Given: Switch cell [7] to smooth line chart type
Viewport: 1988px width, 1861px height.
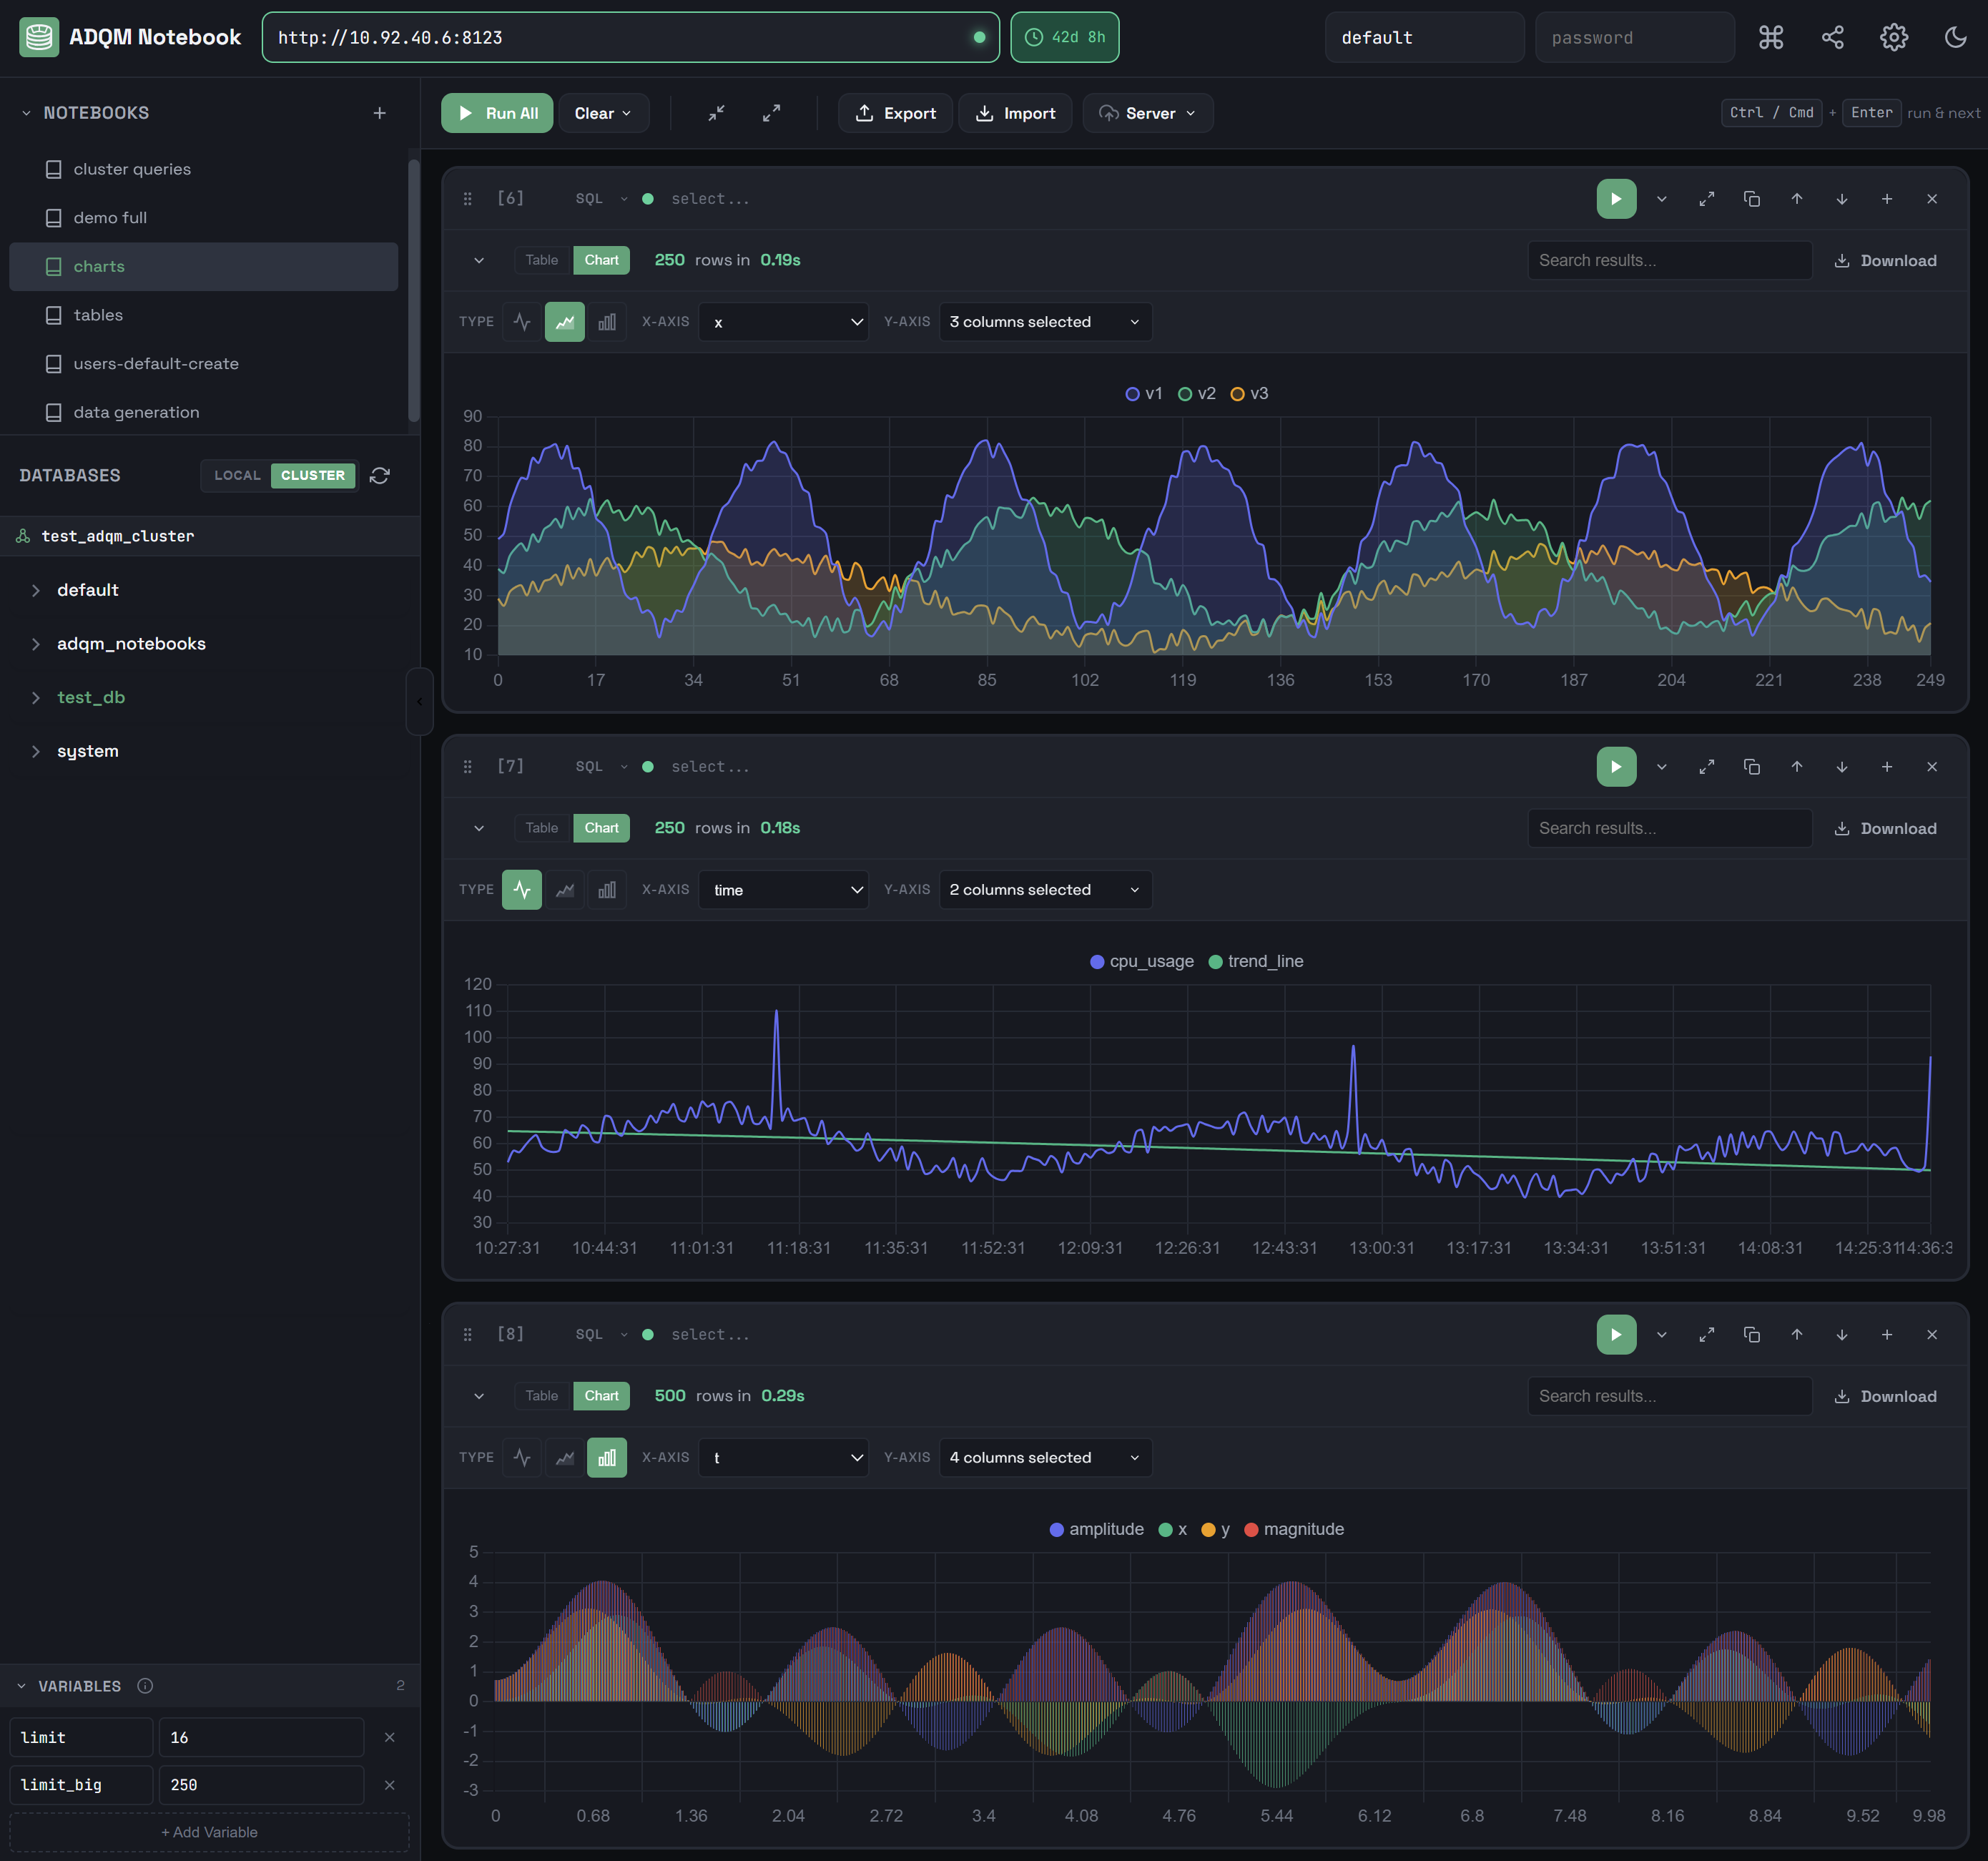Looking at the screenshot, I should [564, 889].
